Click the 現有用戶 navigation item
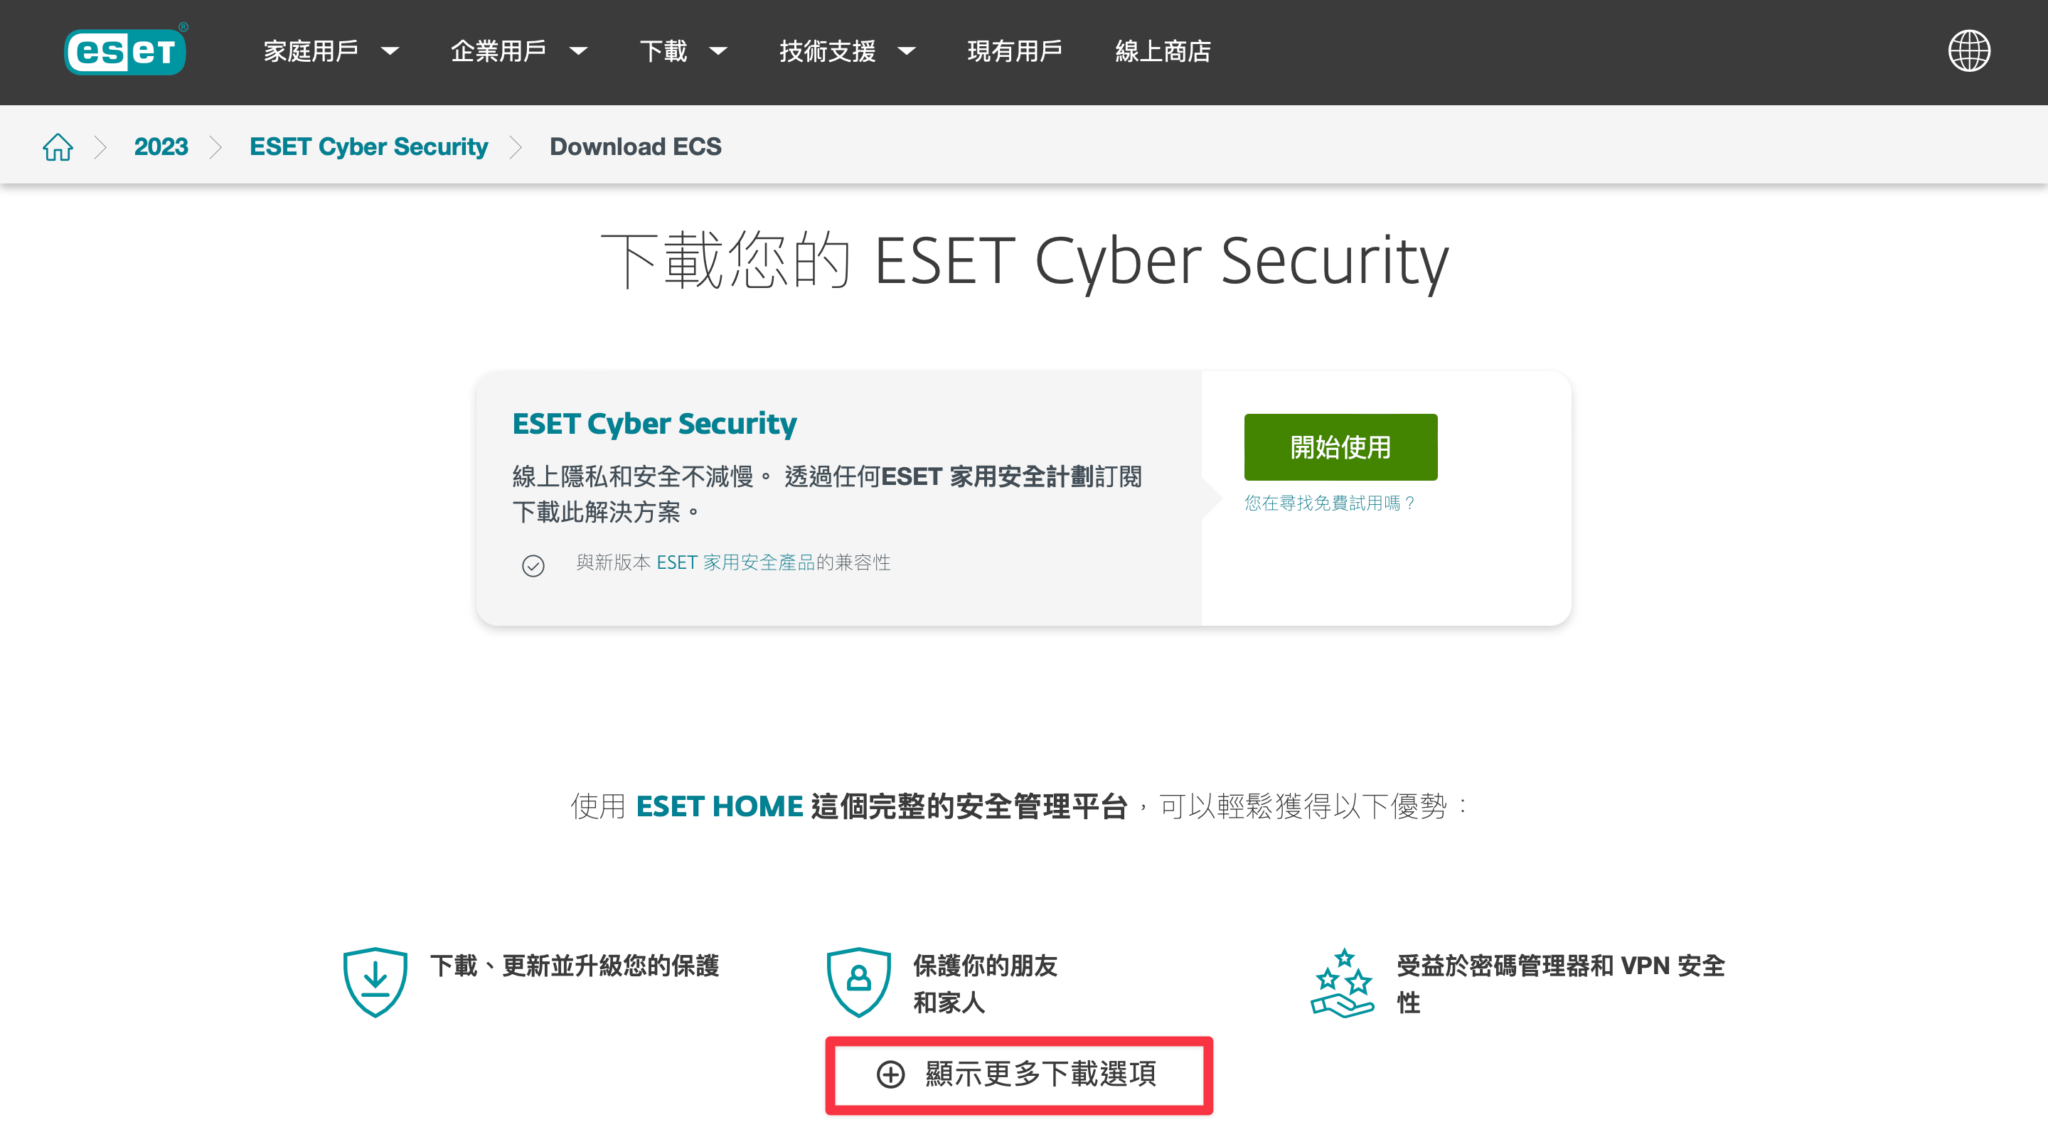2048x1132 pixels. click(1014, 51)
